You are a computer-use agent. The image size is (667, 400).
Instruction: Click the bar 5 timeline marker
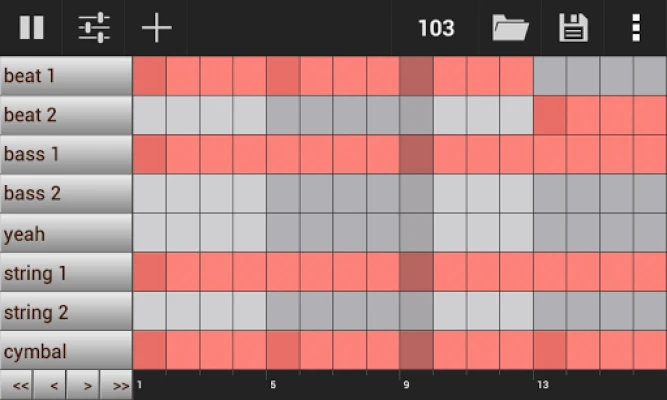pyautogui.click(x=272, y=384)
